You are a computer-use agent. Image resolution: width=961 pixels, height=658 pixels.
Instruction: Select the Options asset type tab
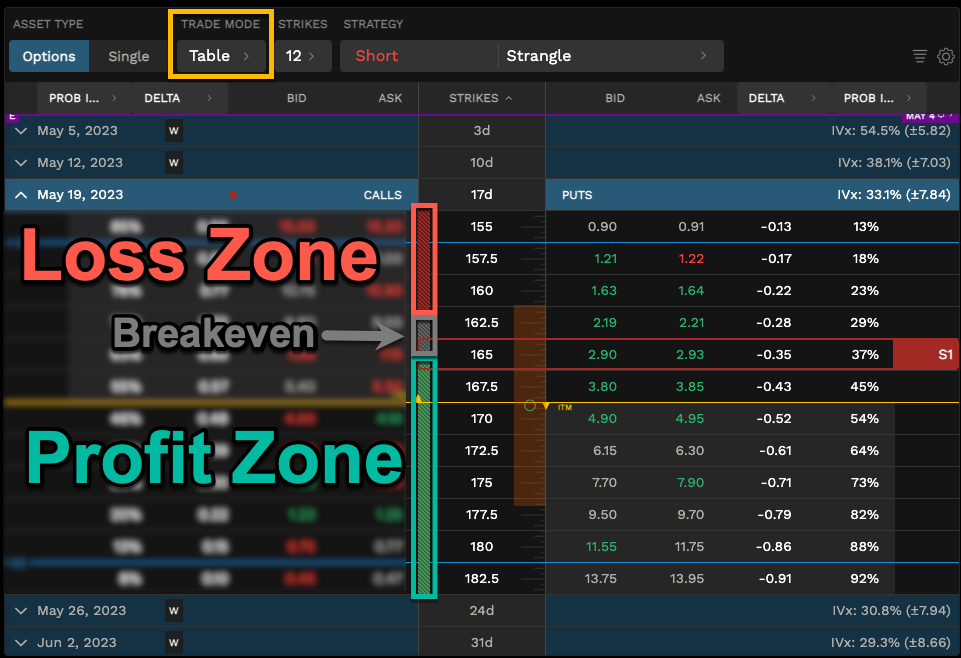[48, 57]
